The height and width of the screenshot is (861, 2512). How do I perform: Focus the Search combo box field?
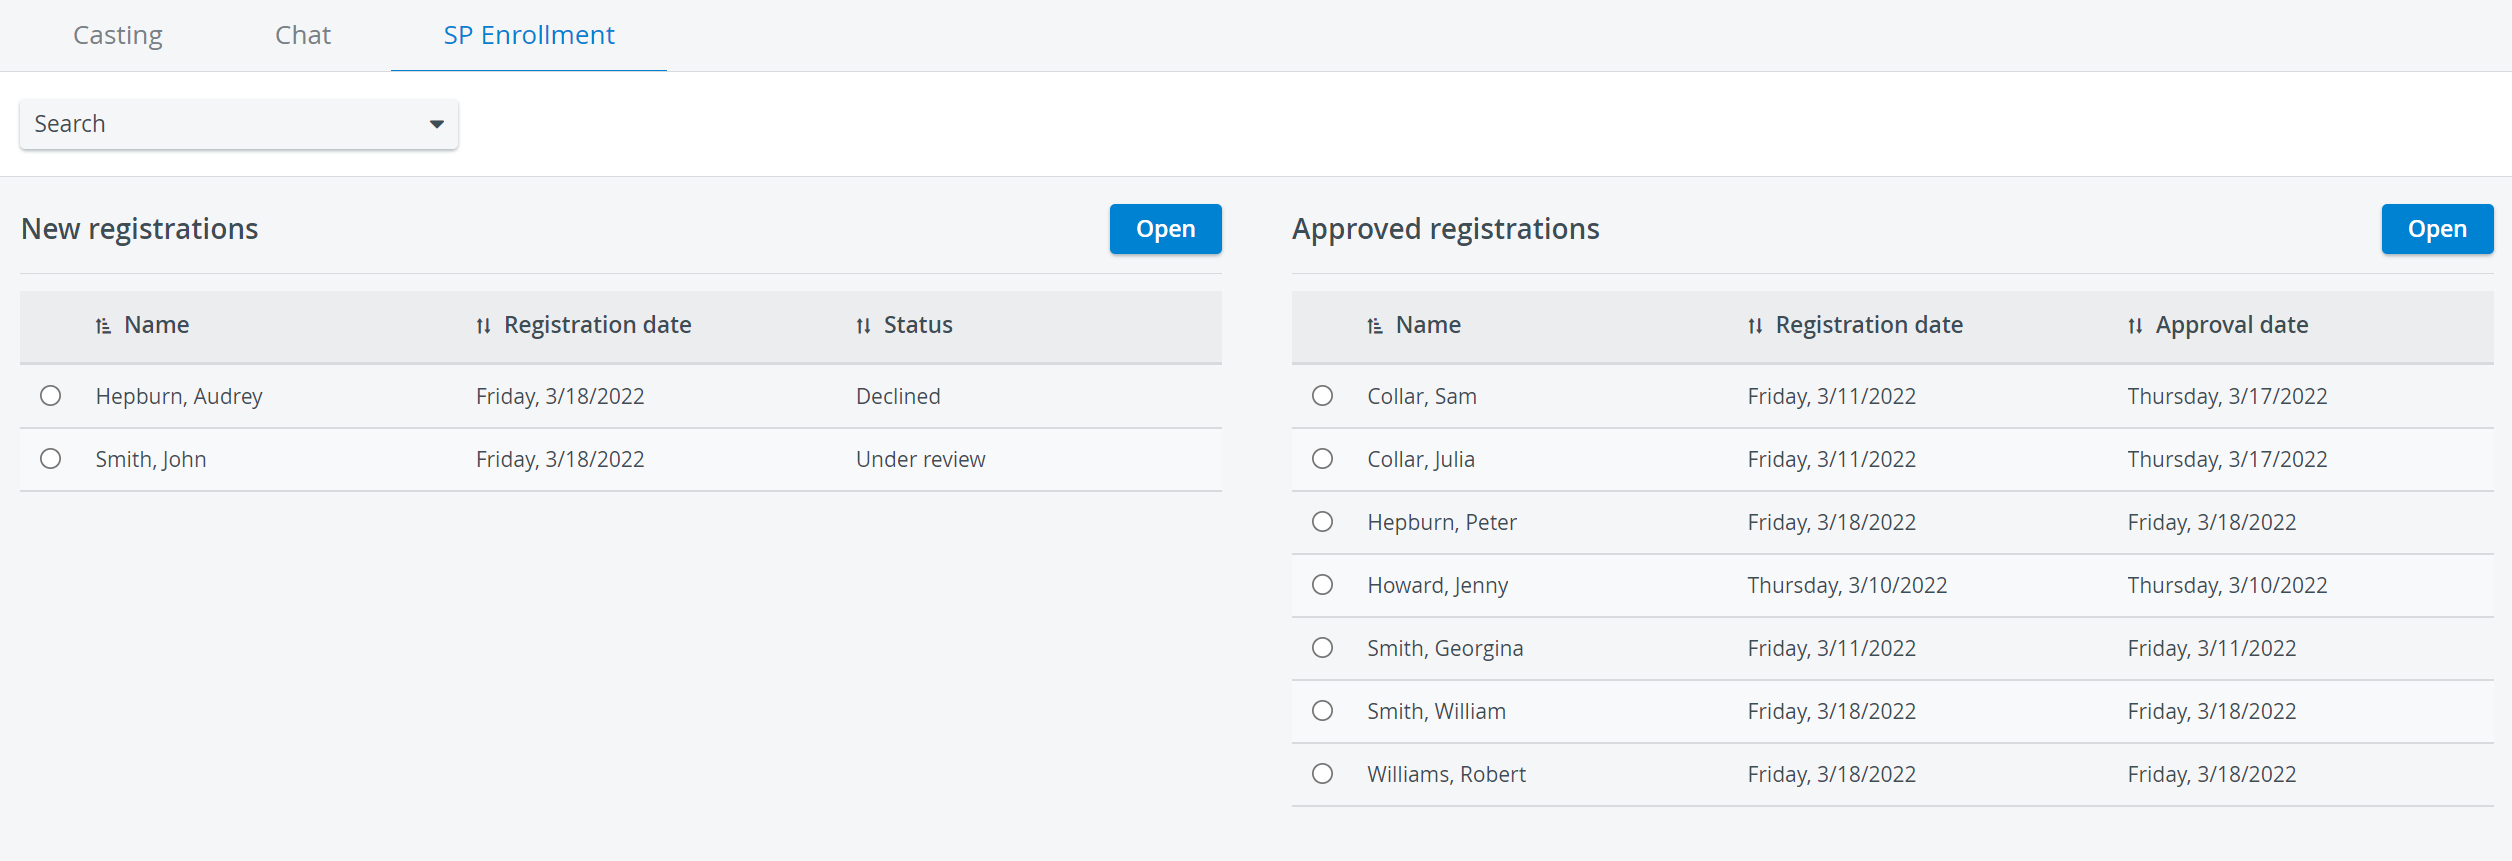pos(239,124)
